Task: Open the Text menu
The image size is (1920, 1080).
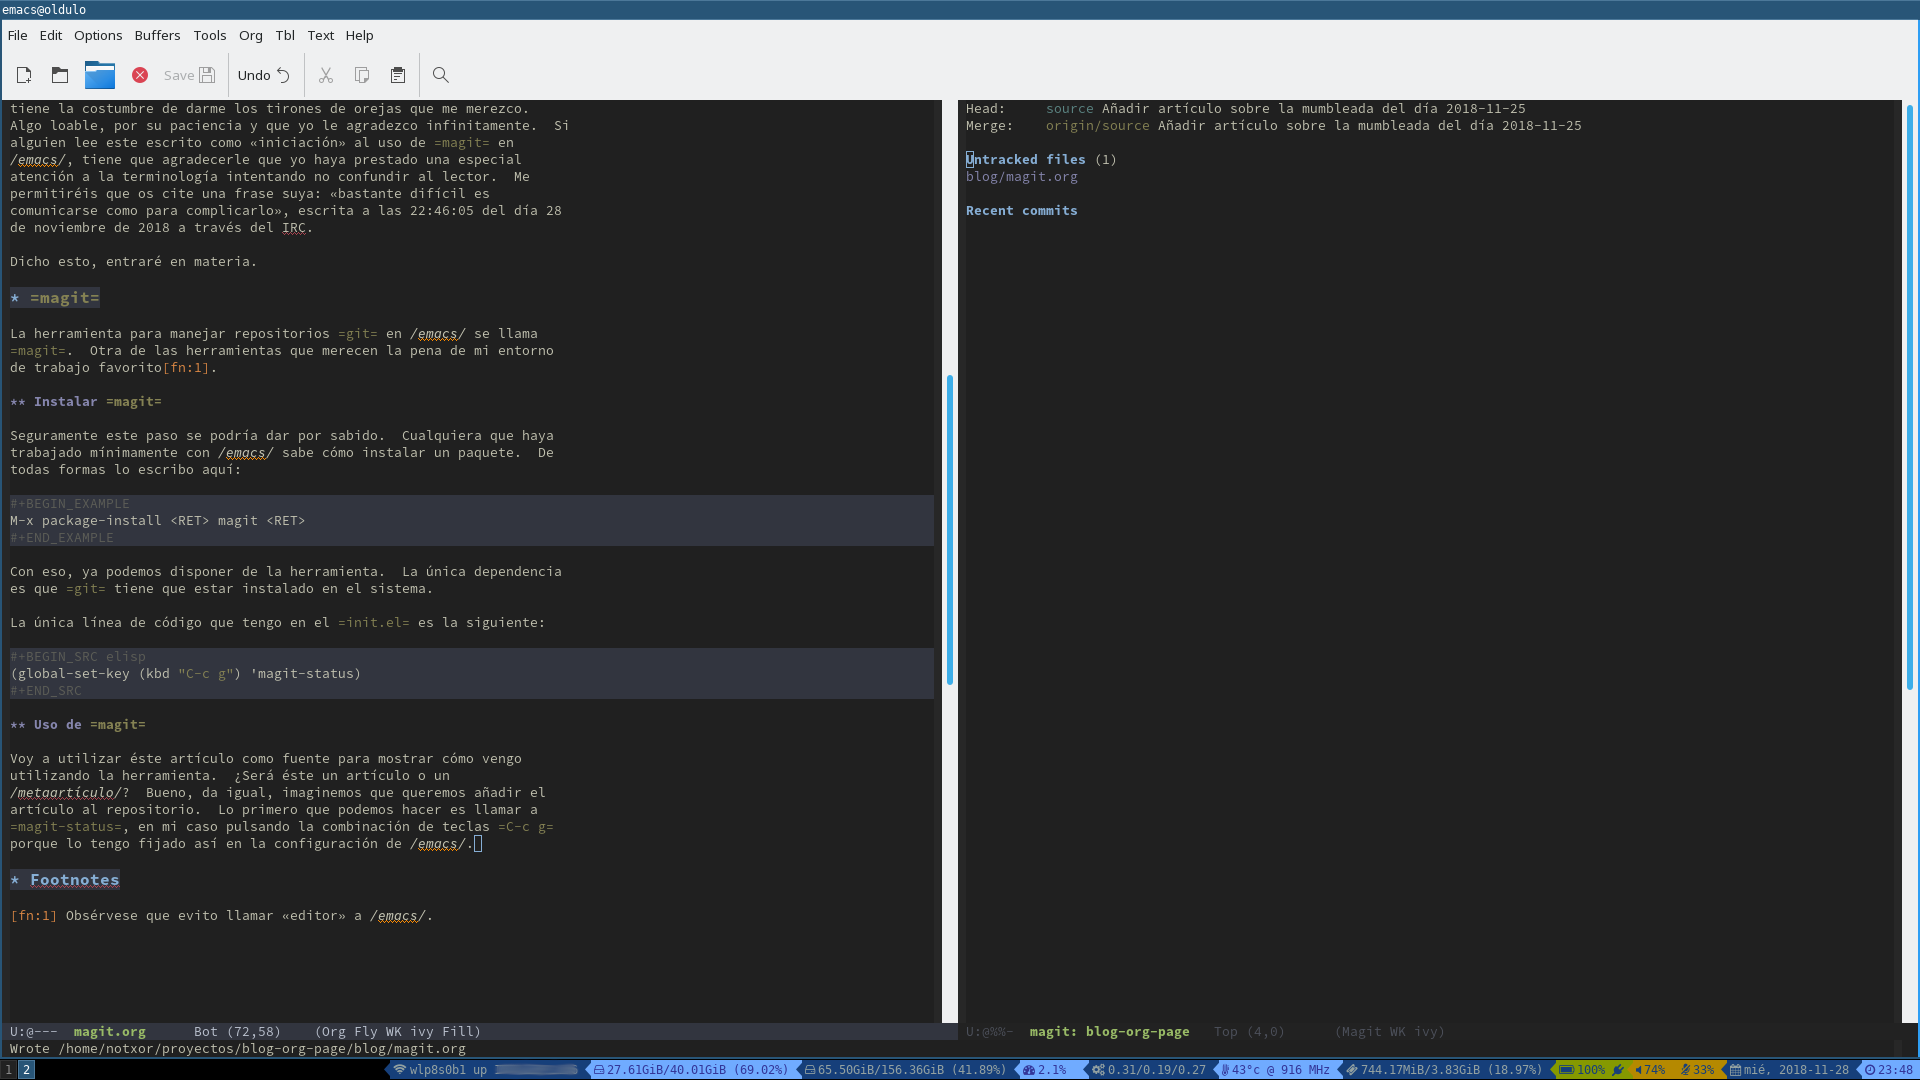Action: (x=321, y=35)
